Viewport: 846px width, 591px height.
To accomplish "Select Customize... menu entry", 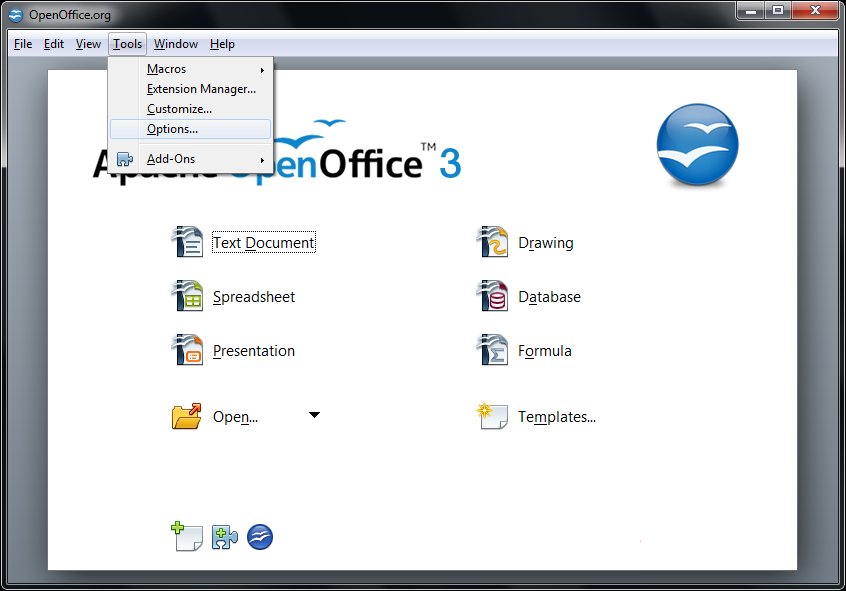I will pos(179,109).
